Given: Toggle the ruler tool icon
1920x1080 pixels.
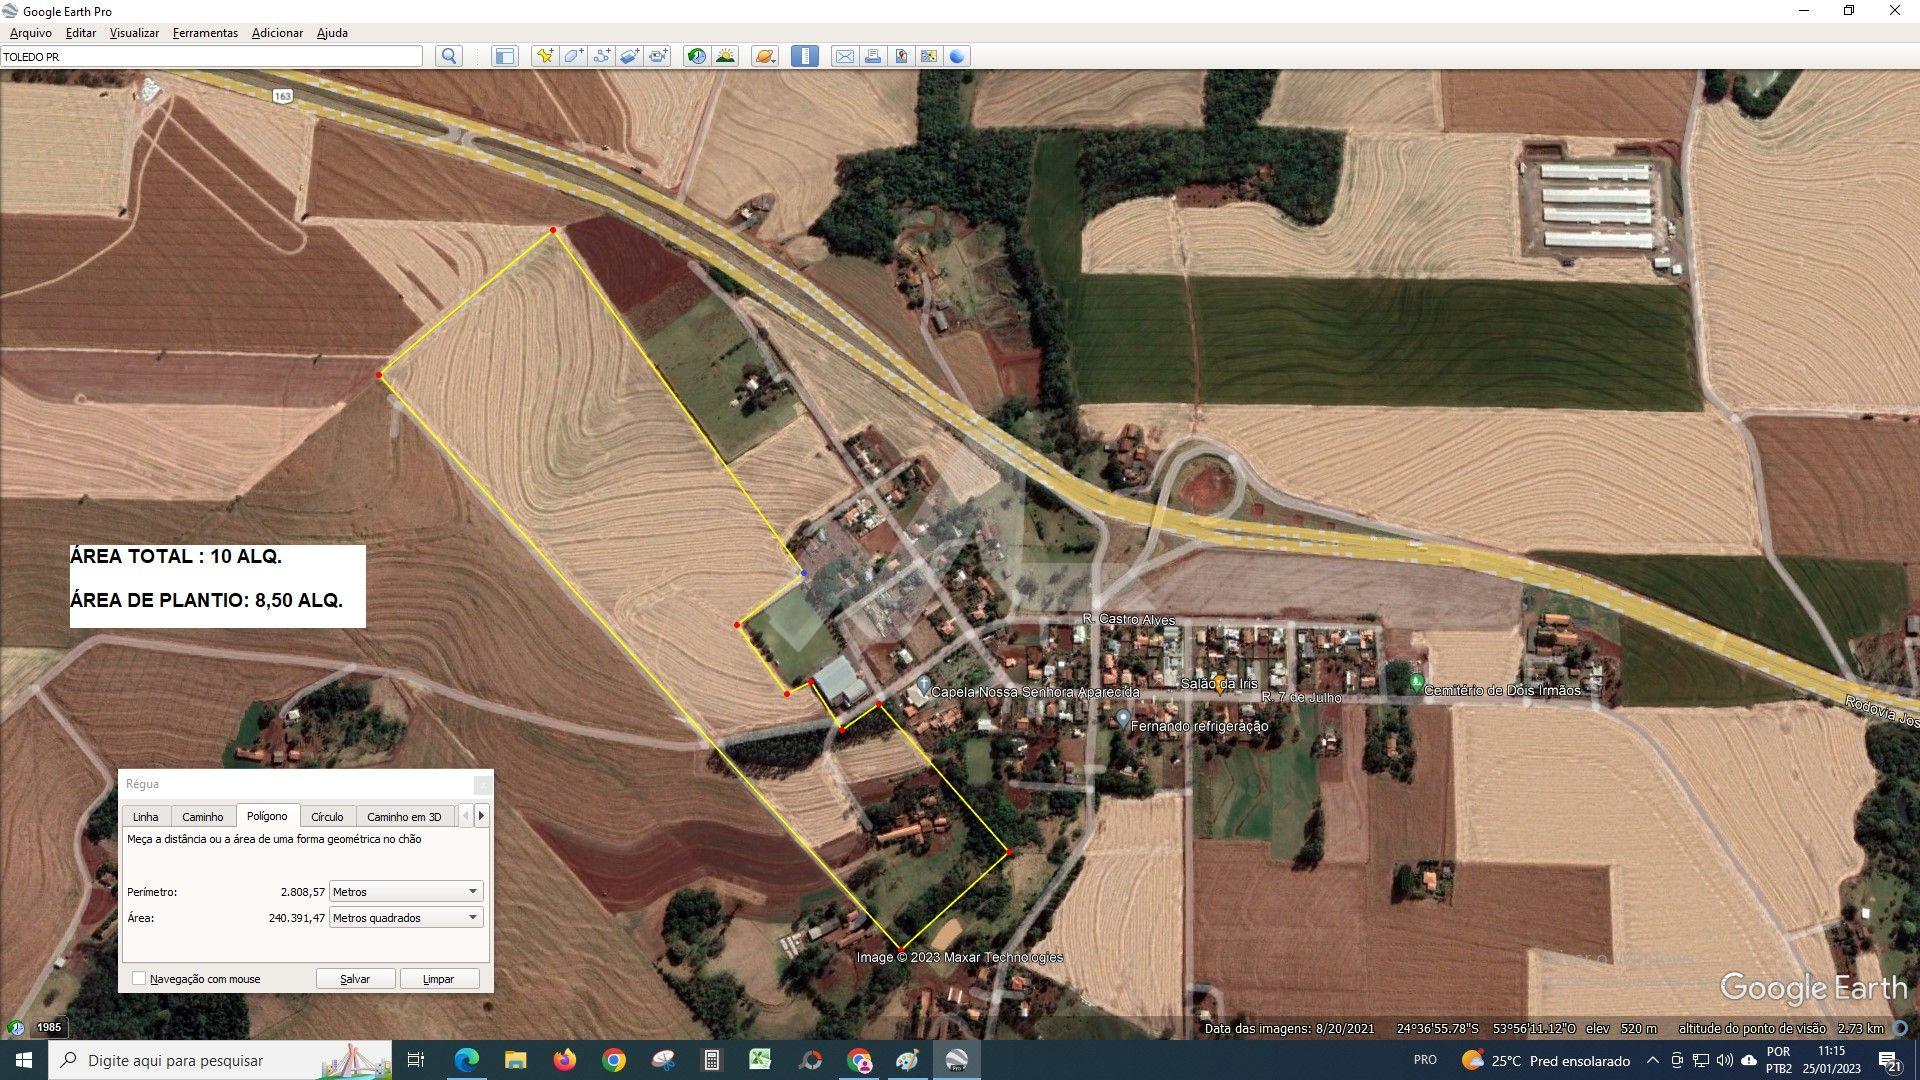Looking at the screenshot, I should tap(804, 56).
